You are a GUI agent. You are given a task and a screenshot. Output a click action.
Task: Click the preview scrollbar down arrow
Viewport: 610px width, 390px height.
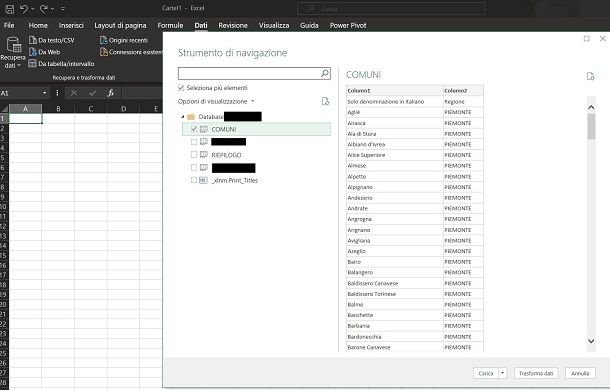591,341
